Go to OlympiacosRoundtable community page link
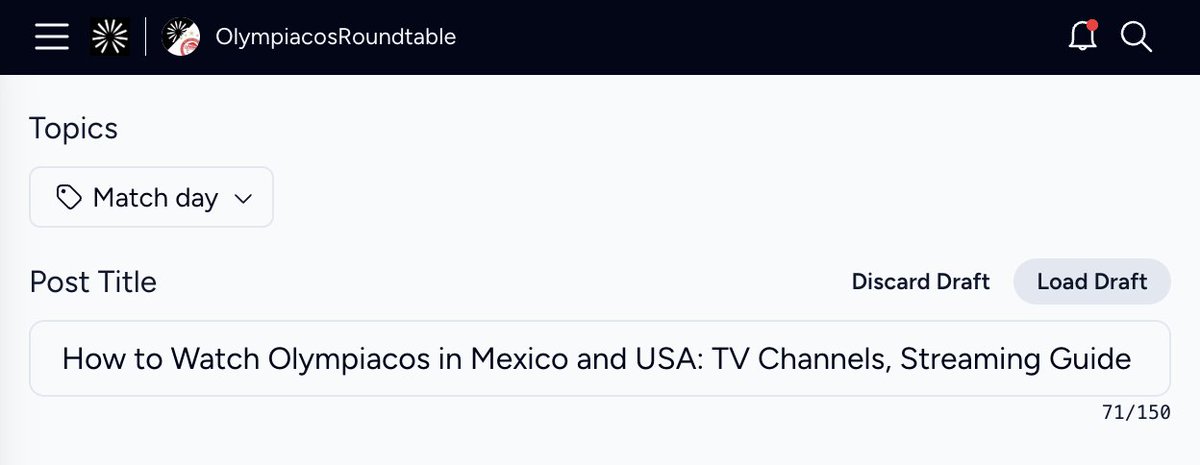Screen dimensions: 1200x465 point(336,37)
